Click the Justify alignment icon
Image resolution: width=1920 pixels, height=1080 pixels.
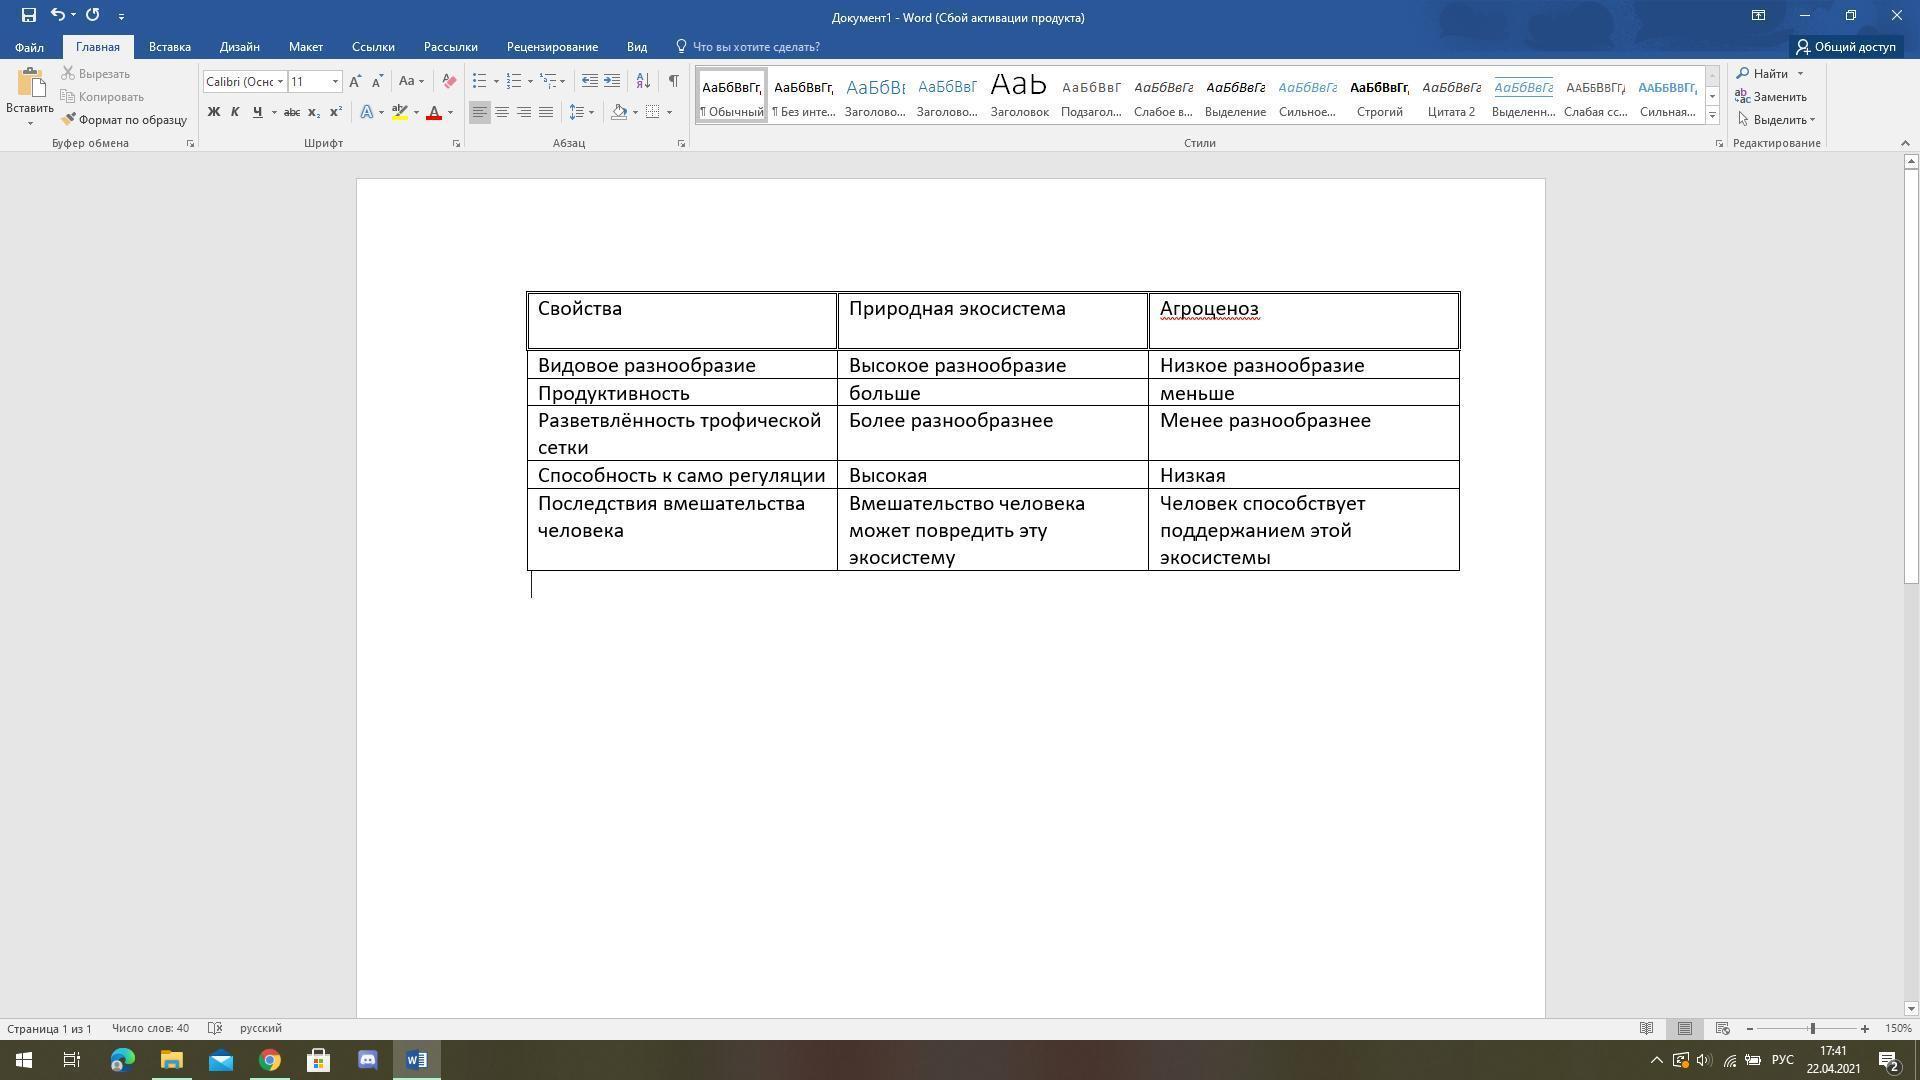pyautogui.click(x=546, y=112)
